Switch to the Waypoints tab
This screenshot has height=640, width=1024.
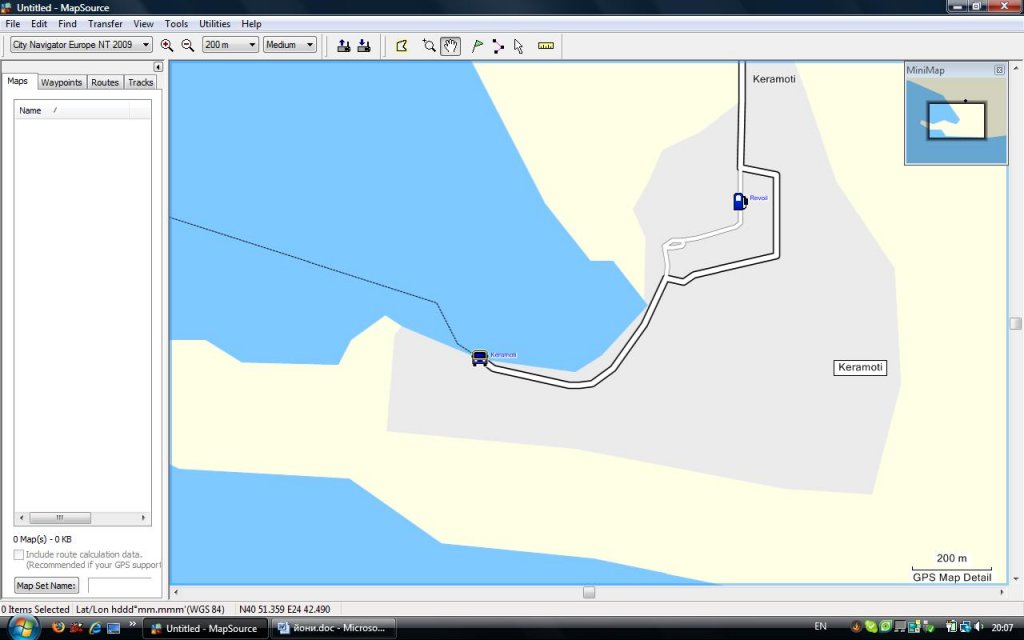coord(61,82)
